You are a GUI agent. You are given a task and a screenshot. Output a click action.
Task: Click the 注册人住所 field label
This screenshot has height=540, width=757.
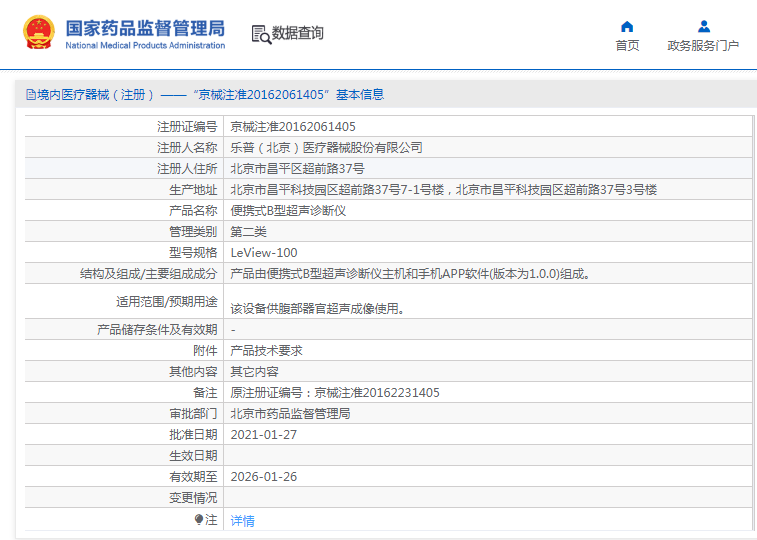tap(187, 169)
